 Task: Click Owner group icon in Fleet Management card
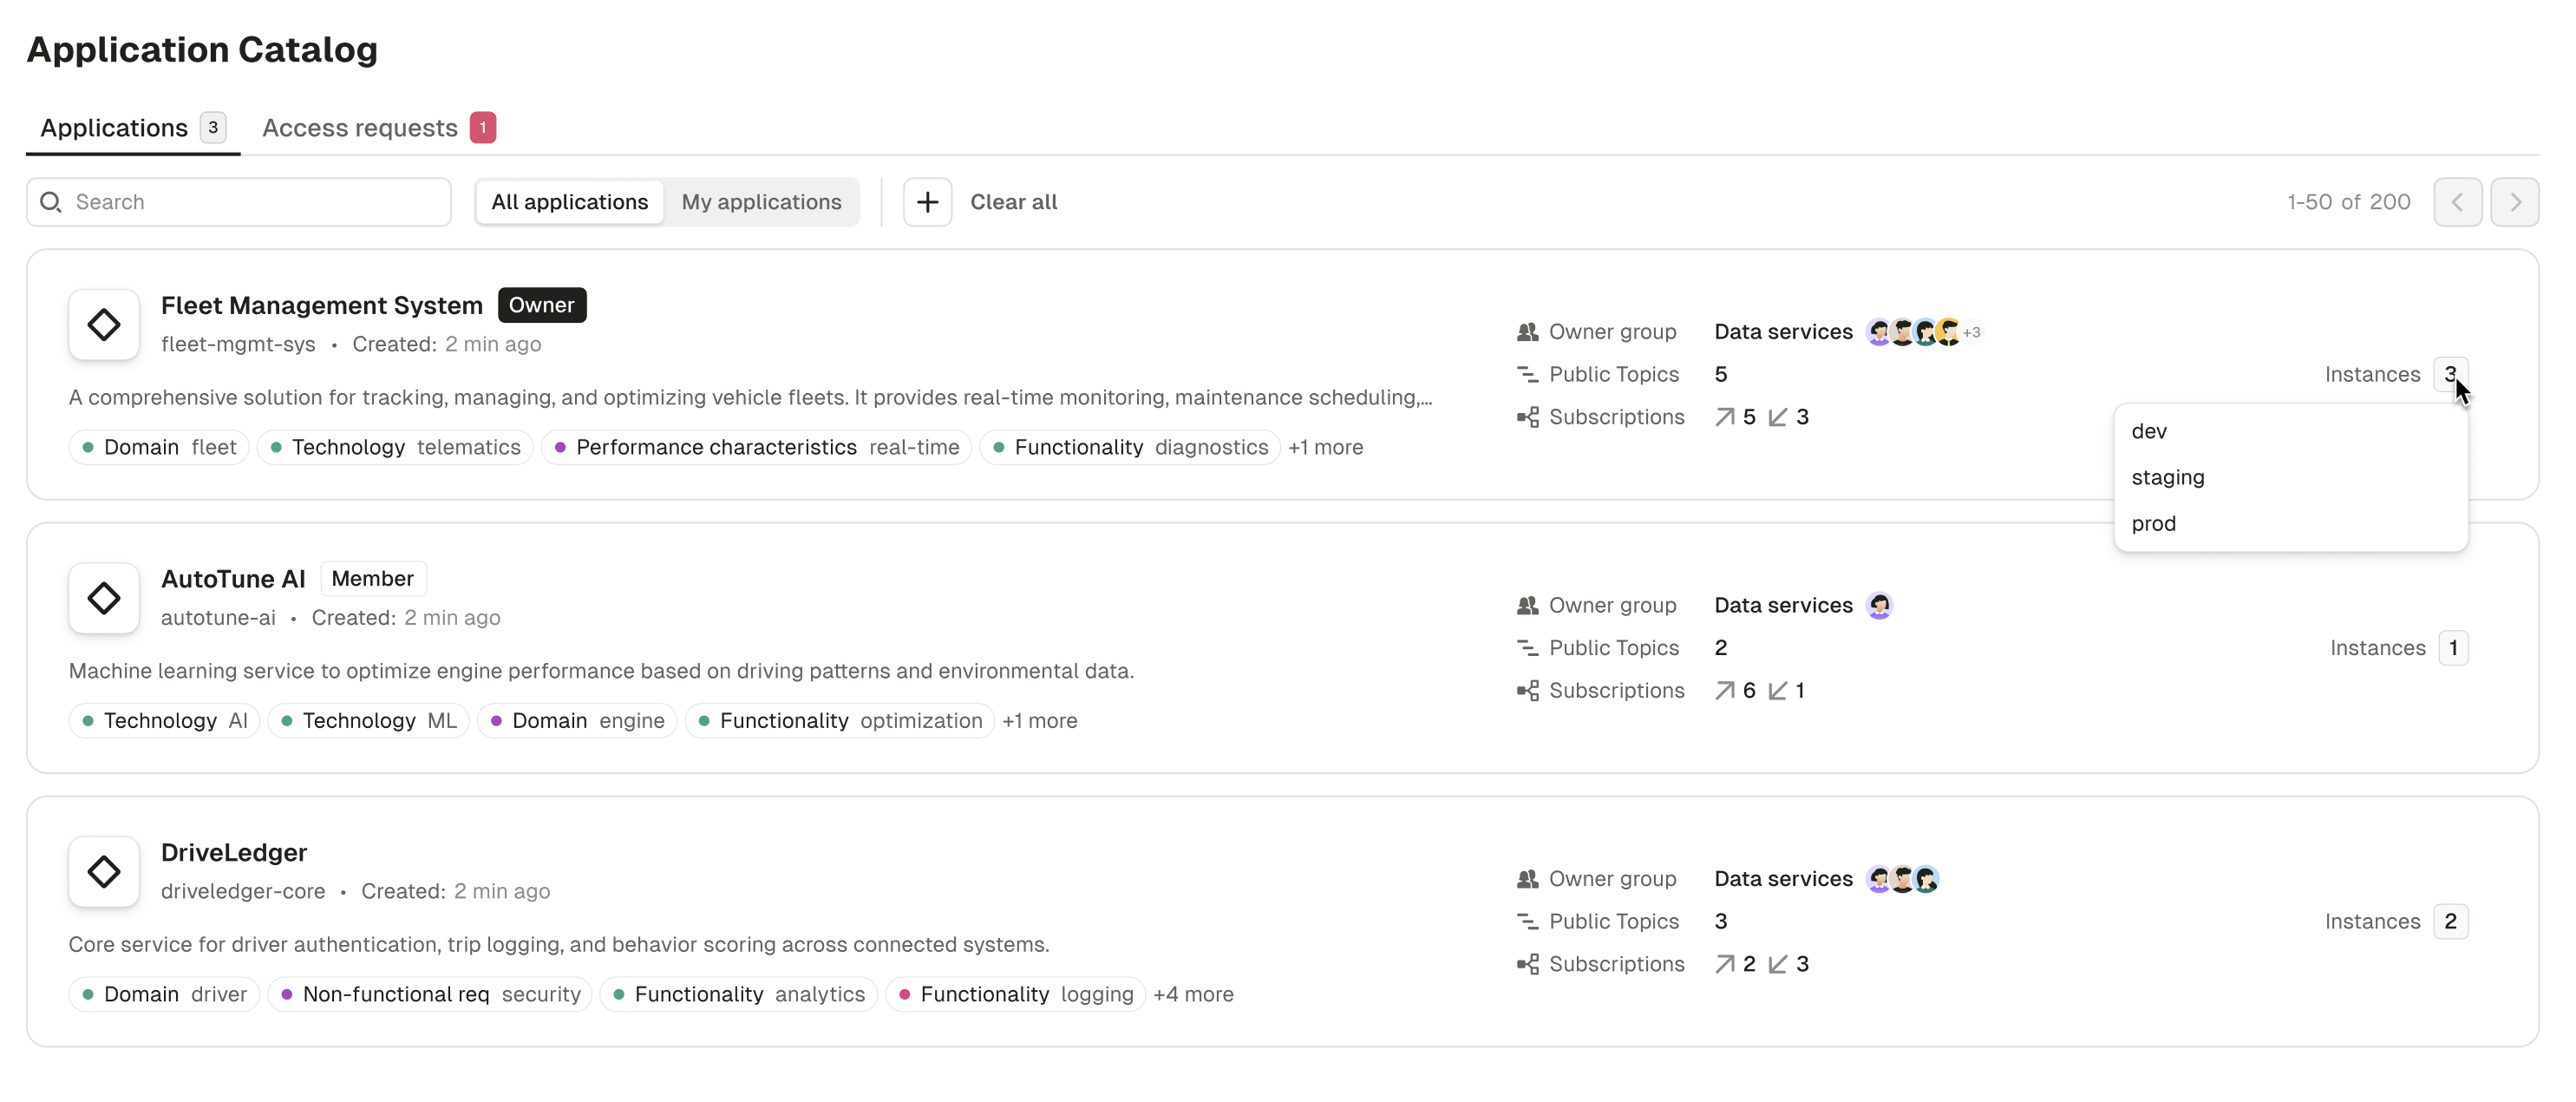pyautogui.click(x=1527, y=332)
